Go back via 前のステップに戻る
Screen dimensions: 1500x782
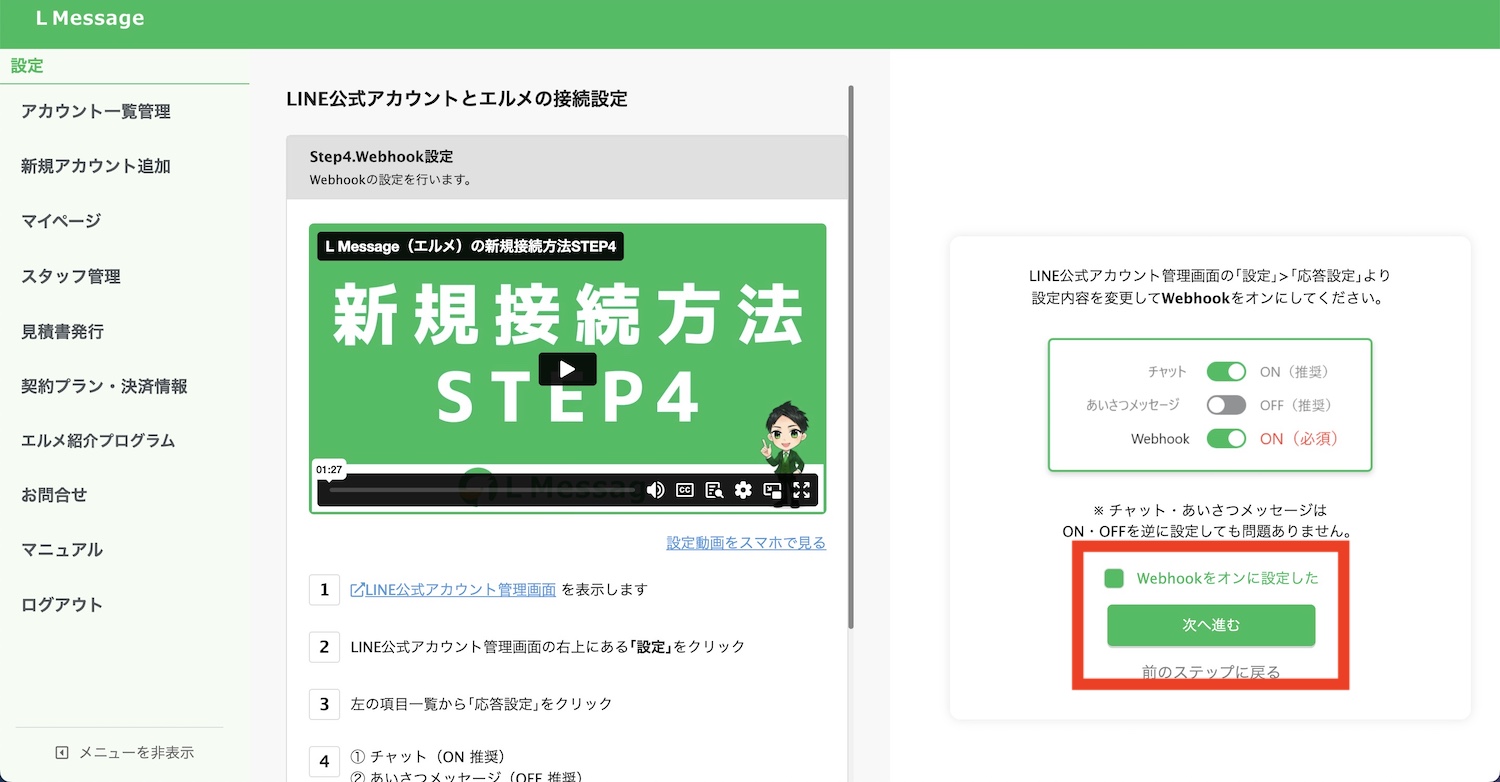click(1211, 672)
